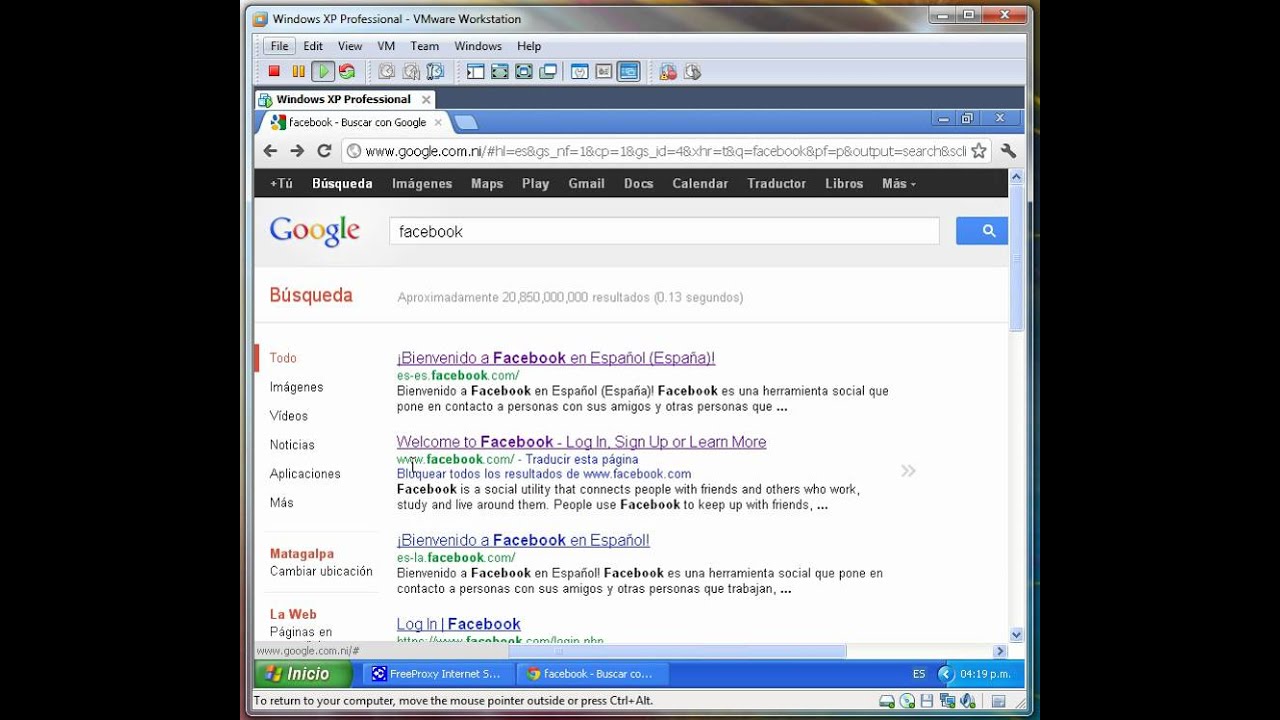This screenshot has height=720, width=1280.
Task: Bookmark page with star icon
Action: 979,151
